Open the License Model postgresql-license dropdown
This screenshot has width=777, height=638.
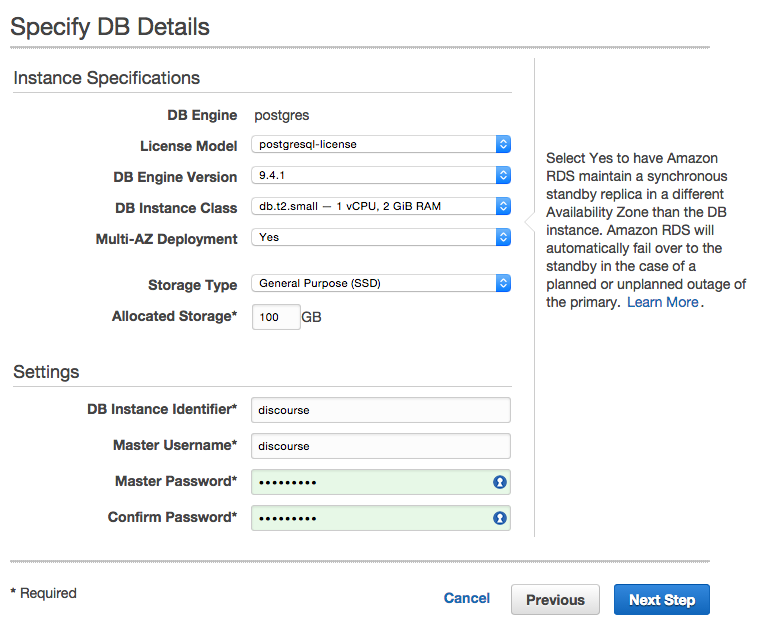pos(381,144)
